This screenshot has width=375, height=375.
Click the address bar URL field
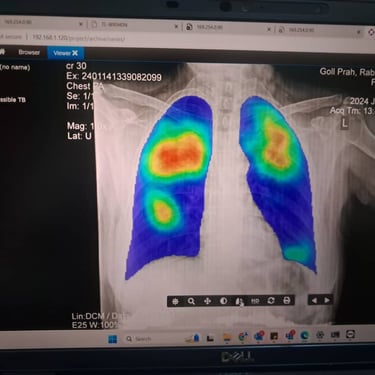pyautogui.click(x=78, y=38)
